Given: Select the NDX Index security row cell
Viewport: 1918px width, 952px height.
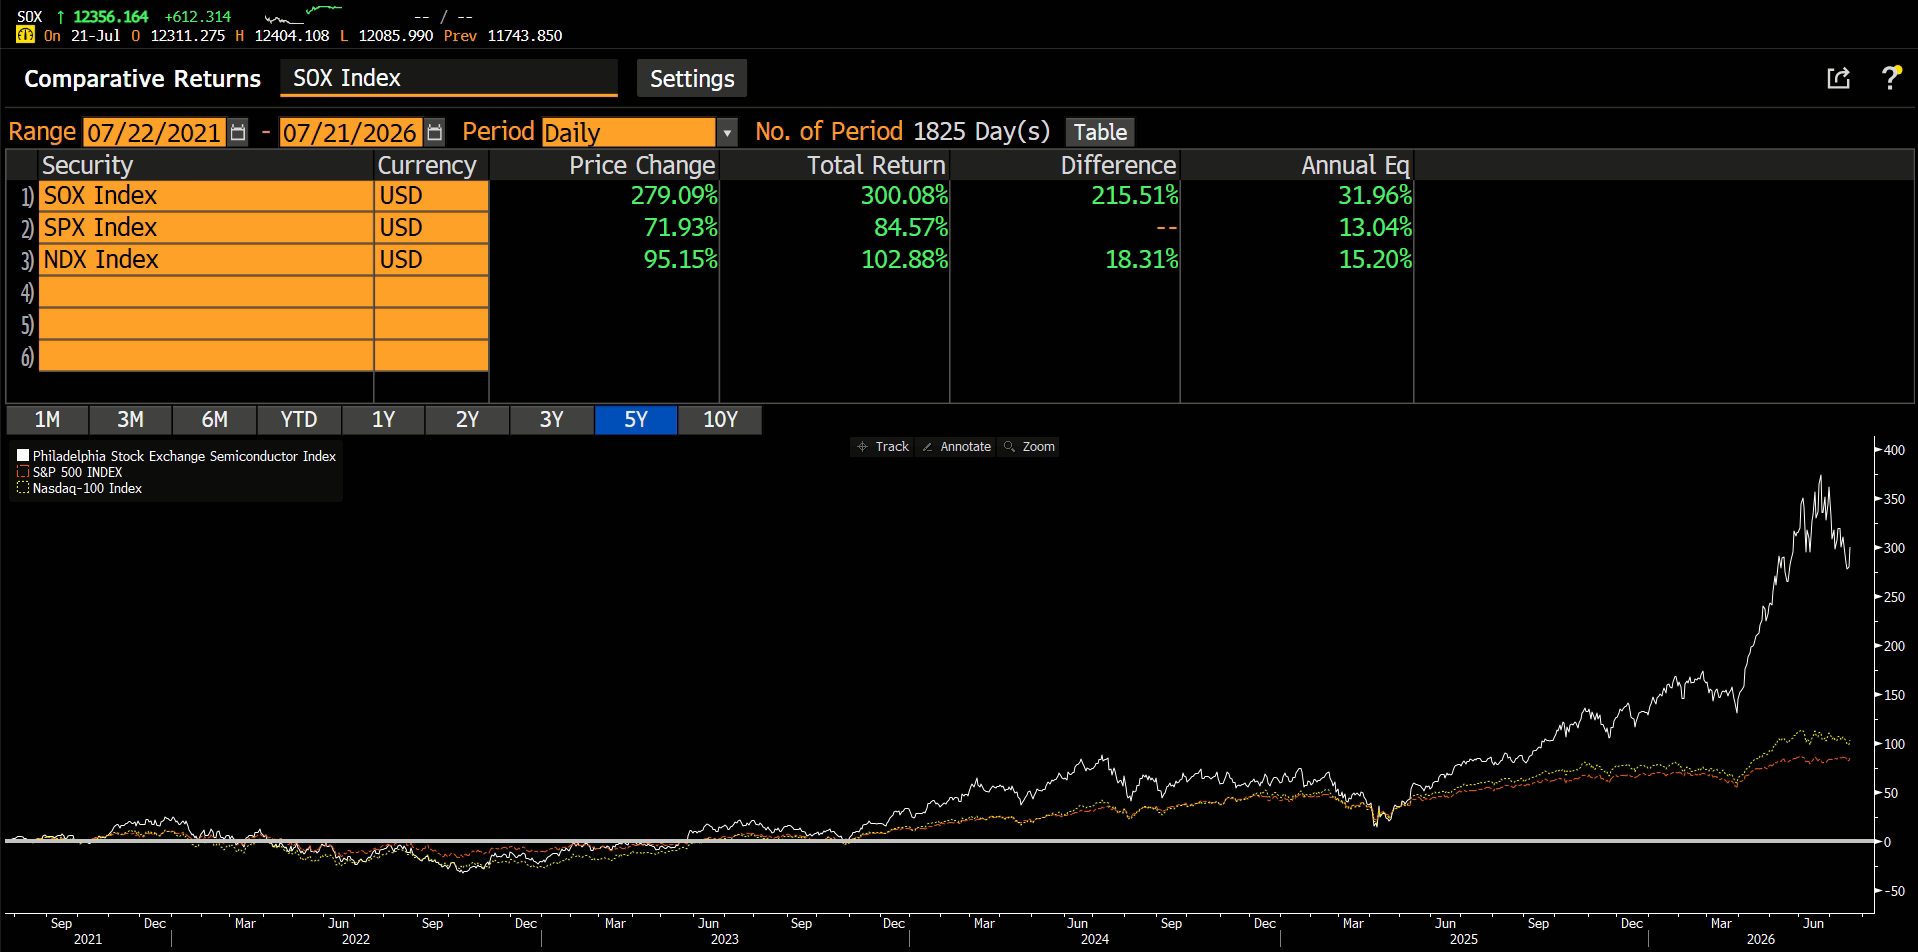Looking at the screenshot, I should pyautogui.click(x=206, y=260).
